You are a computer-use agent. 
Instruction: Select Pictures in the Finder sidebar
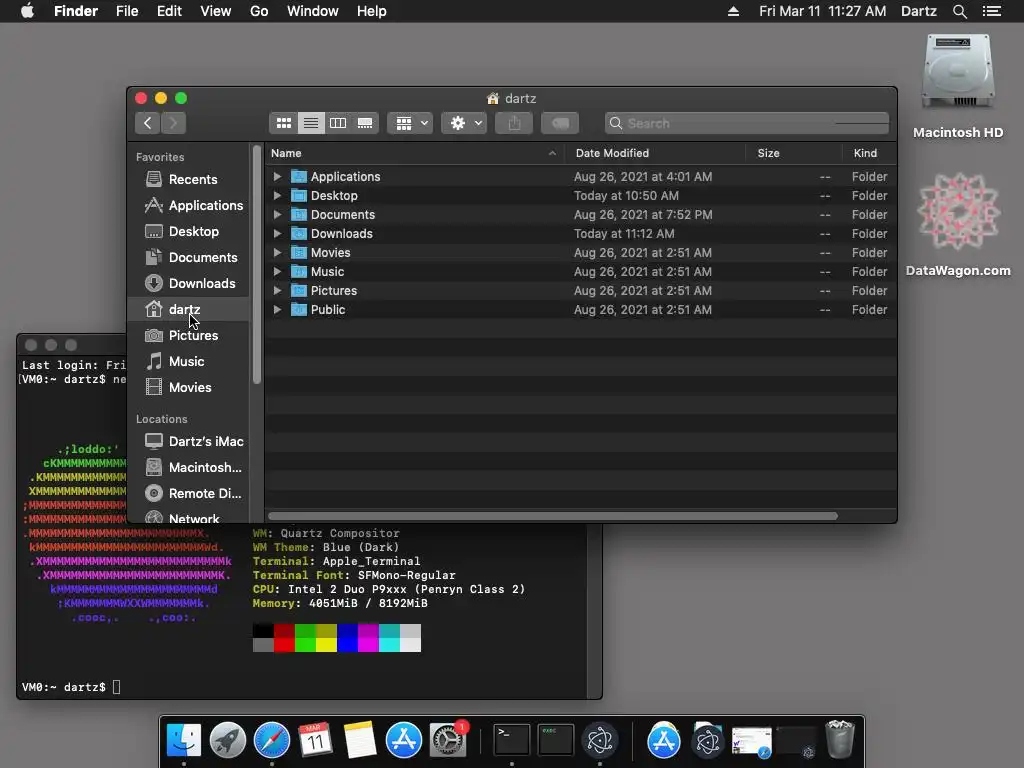(x=189, y=335)
